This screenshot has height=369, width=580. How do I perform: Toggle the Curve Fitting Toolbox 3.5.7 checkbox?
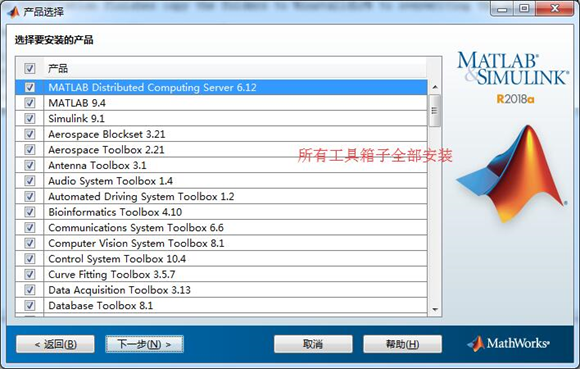[x=30, y=274]
